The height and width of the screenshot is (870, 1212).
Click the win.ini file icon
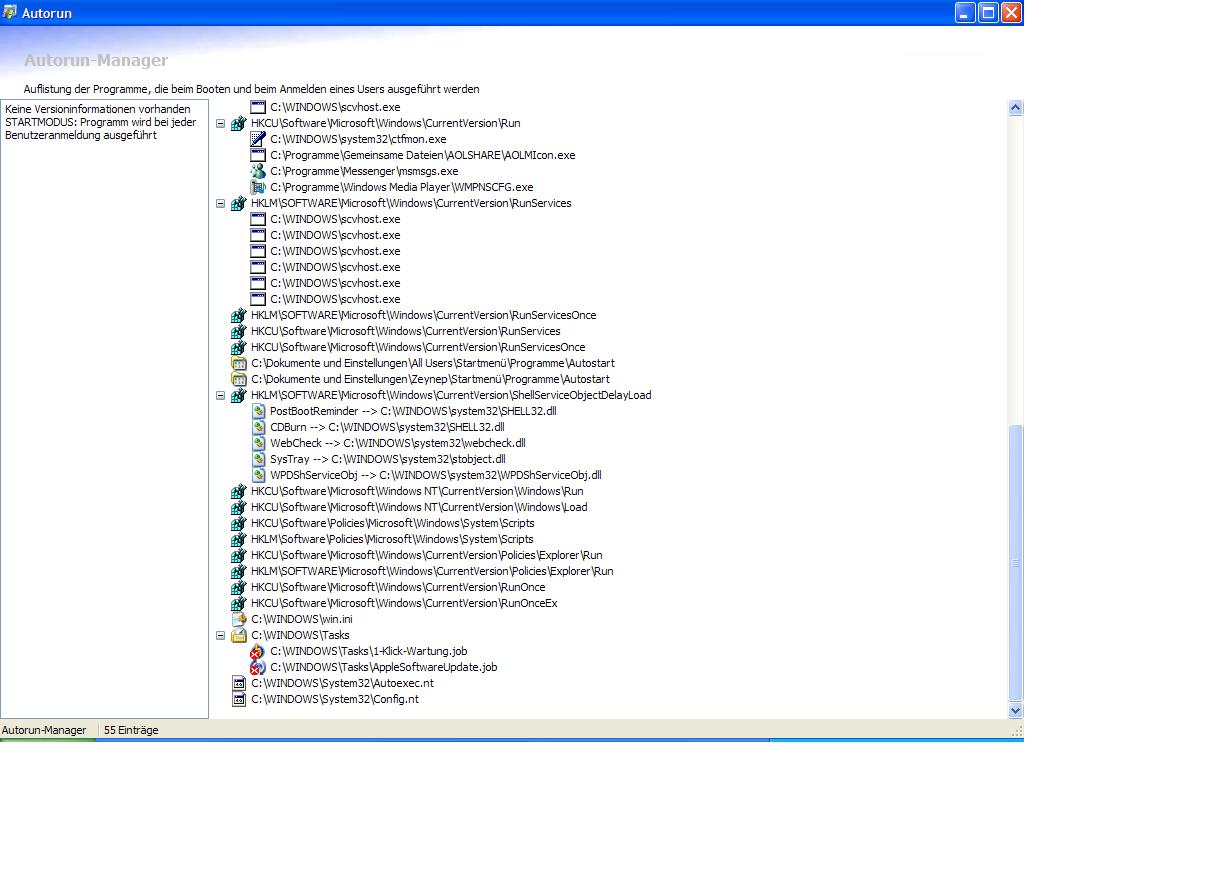click(239, 619)
